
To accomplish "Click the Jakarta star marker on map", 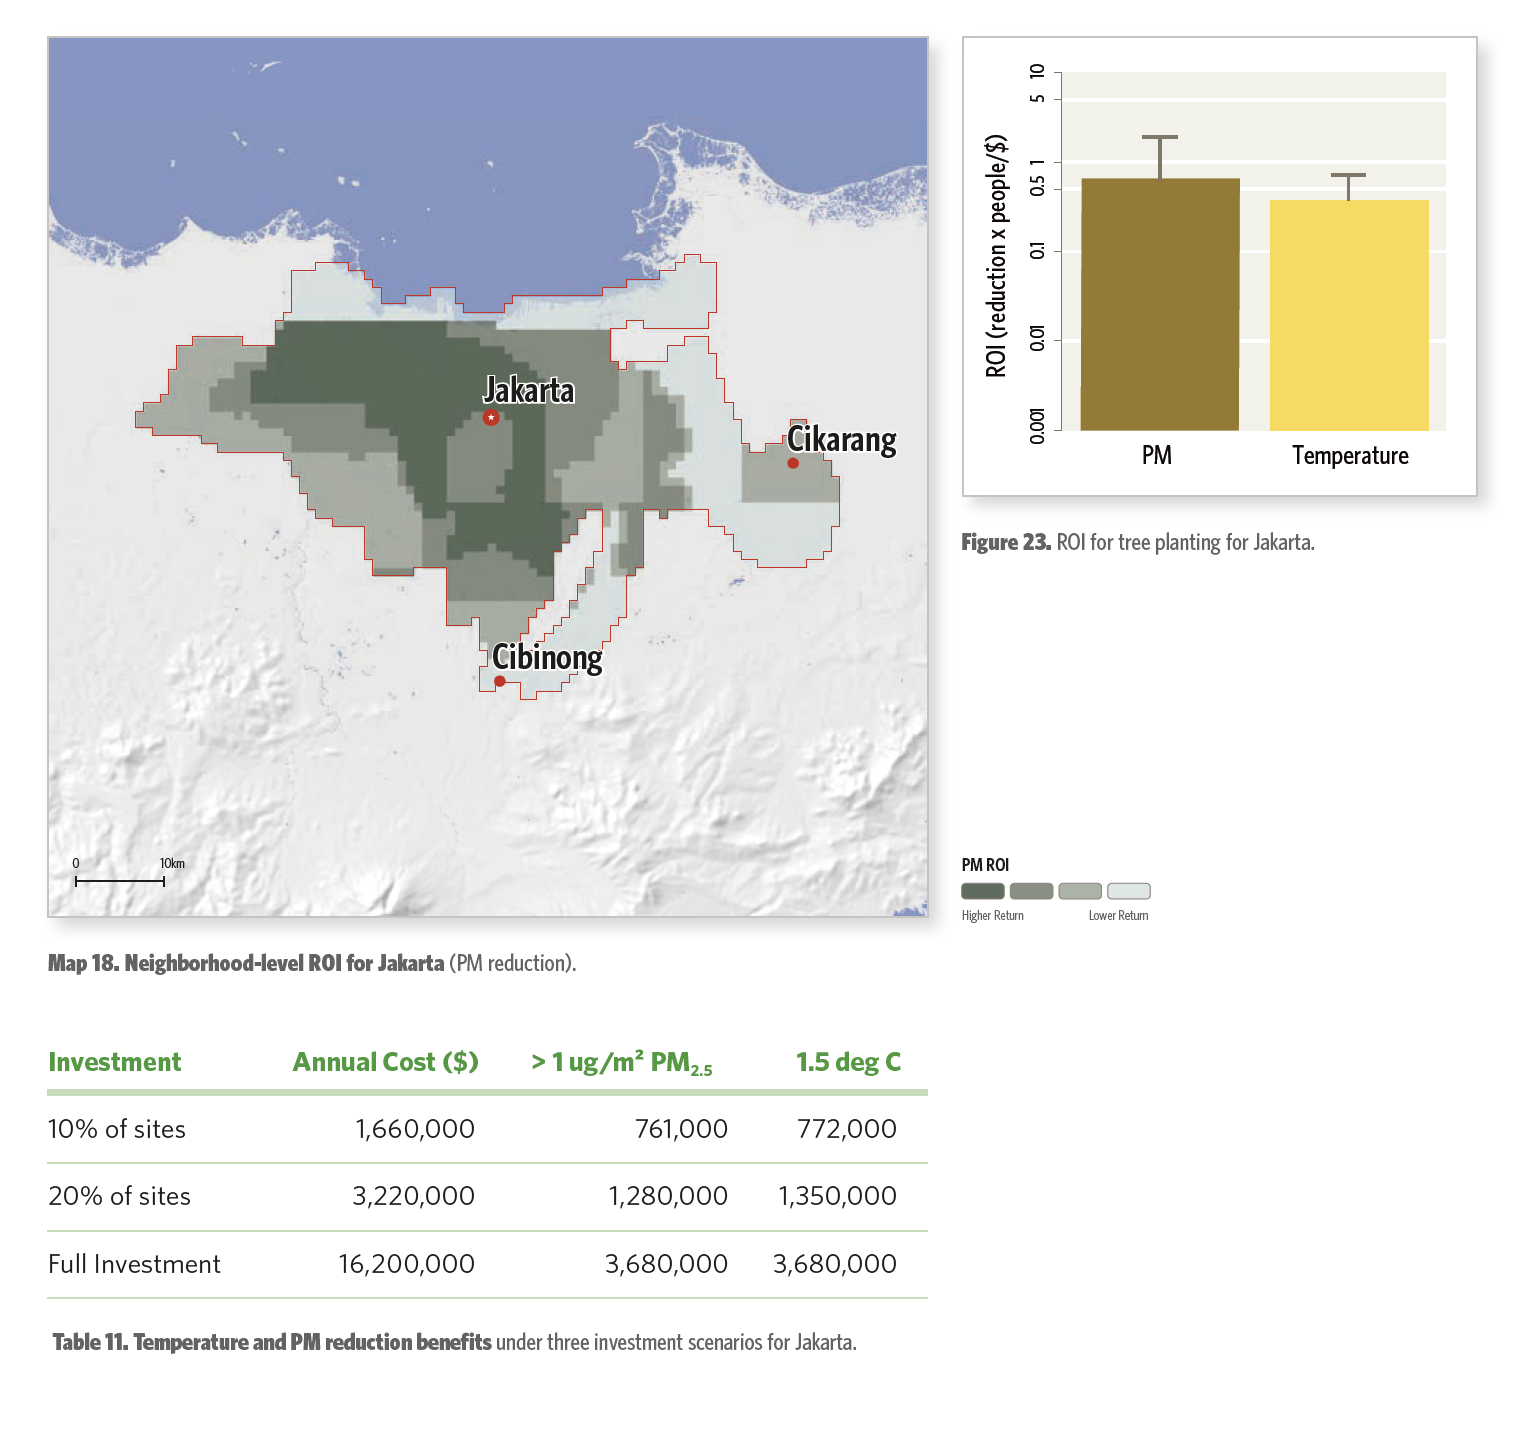I will coord(491,418).
